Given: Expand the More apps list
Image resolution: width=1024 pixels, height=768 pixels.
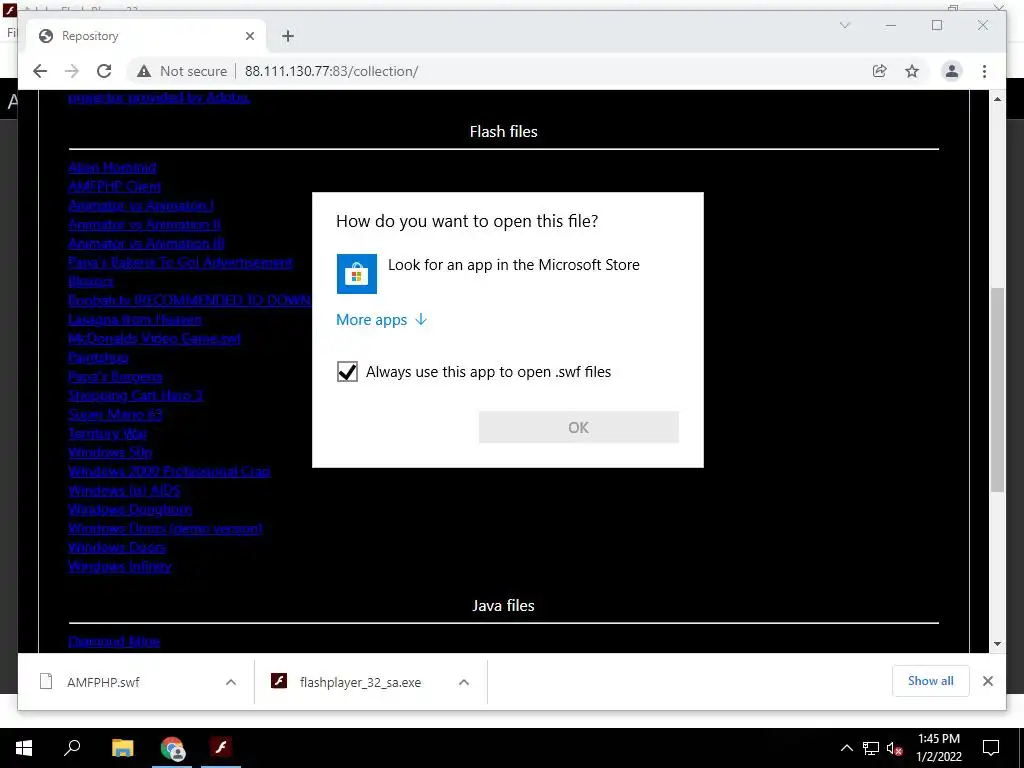Looking at the screenshot, I should point(381,319).
